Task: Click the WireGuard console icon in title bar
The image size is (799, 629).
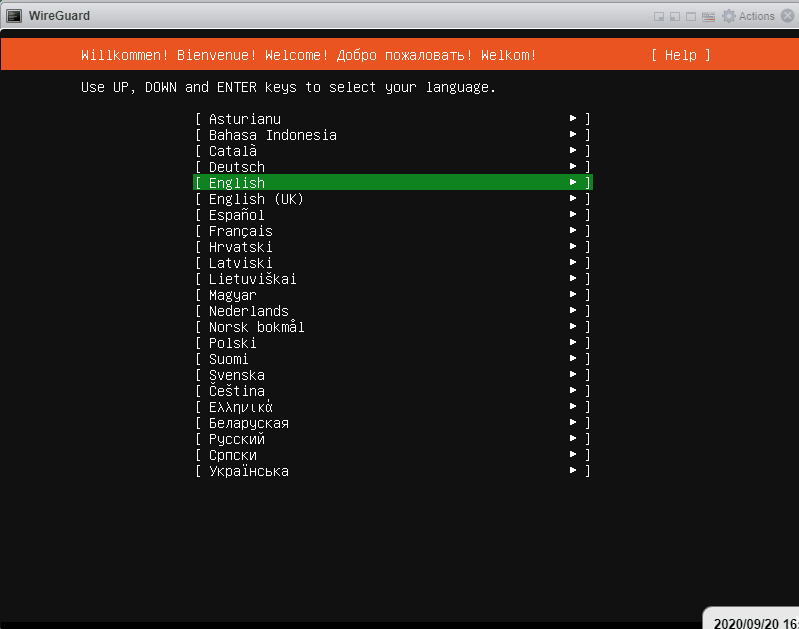Action: (x=14, y=15)
